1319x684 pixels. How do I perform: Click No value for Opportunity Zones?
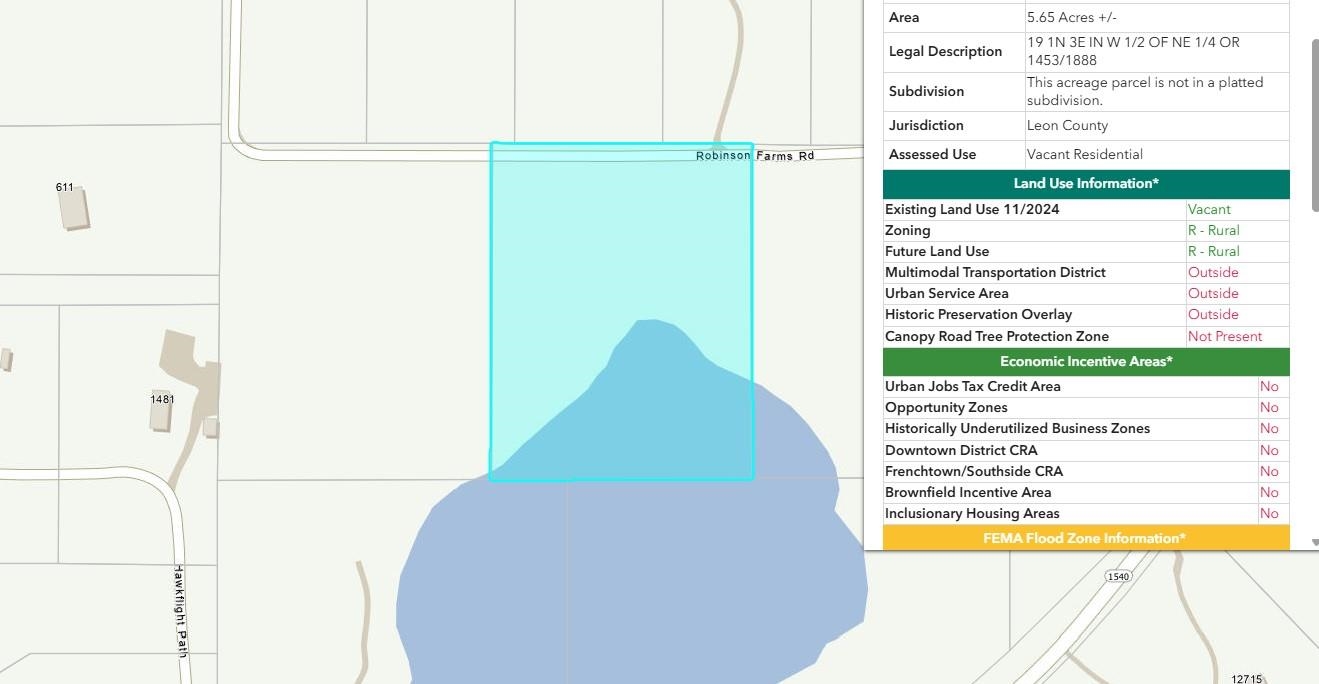(x=1268, y=408)
